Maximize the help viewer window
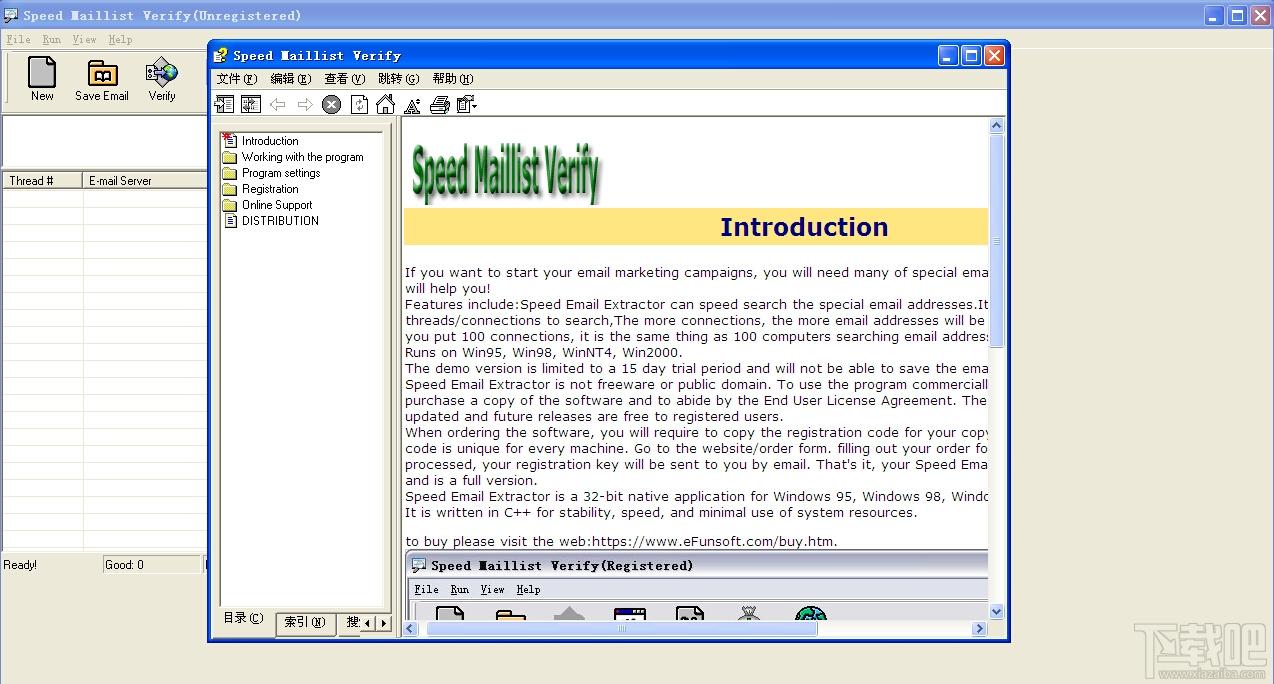 coord(971,56)
